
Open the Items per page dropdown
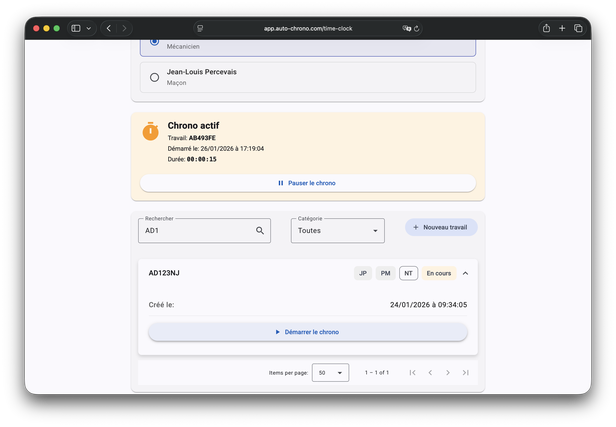330,373
